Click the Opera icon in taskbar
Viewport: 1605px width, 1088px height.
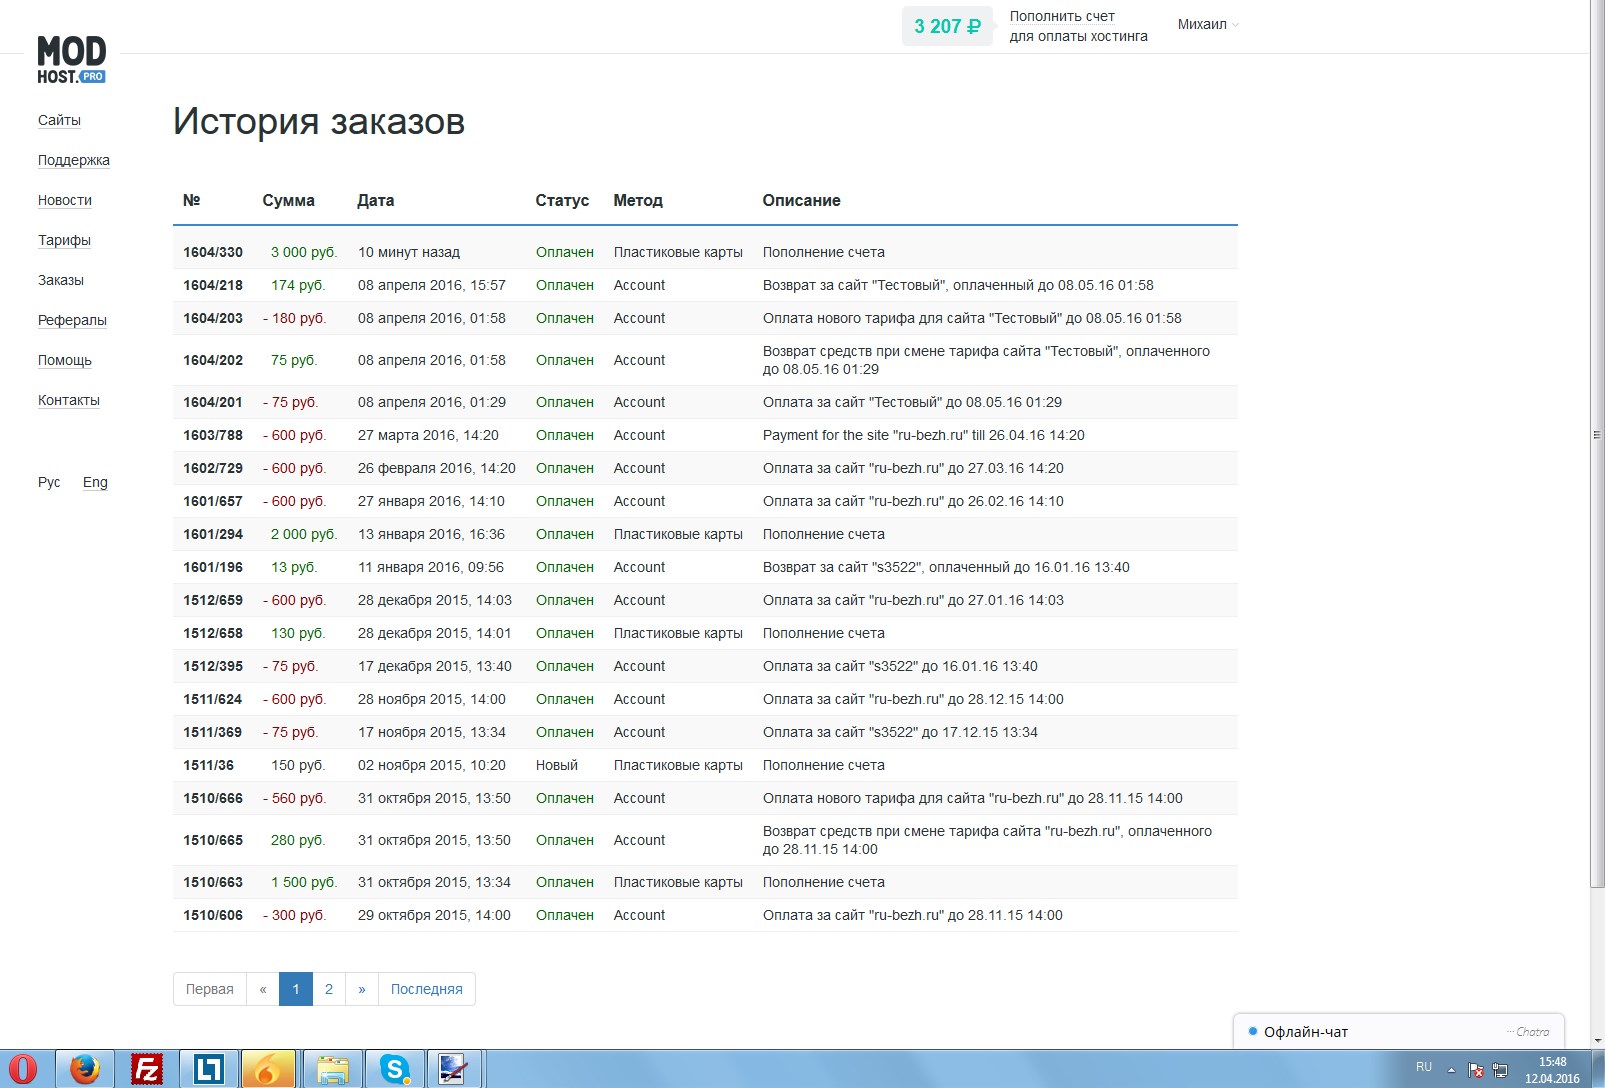(23, 1069)
